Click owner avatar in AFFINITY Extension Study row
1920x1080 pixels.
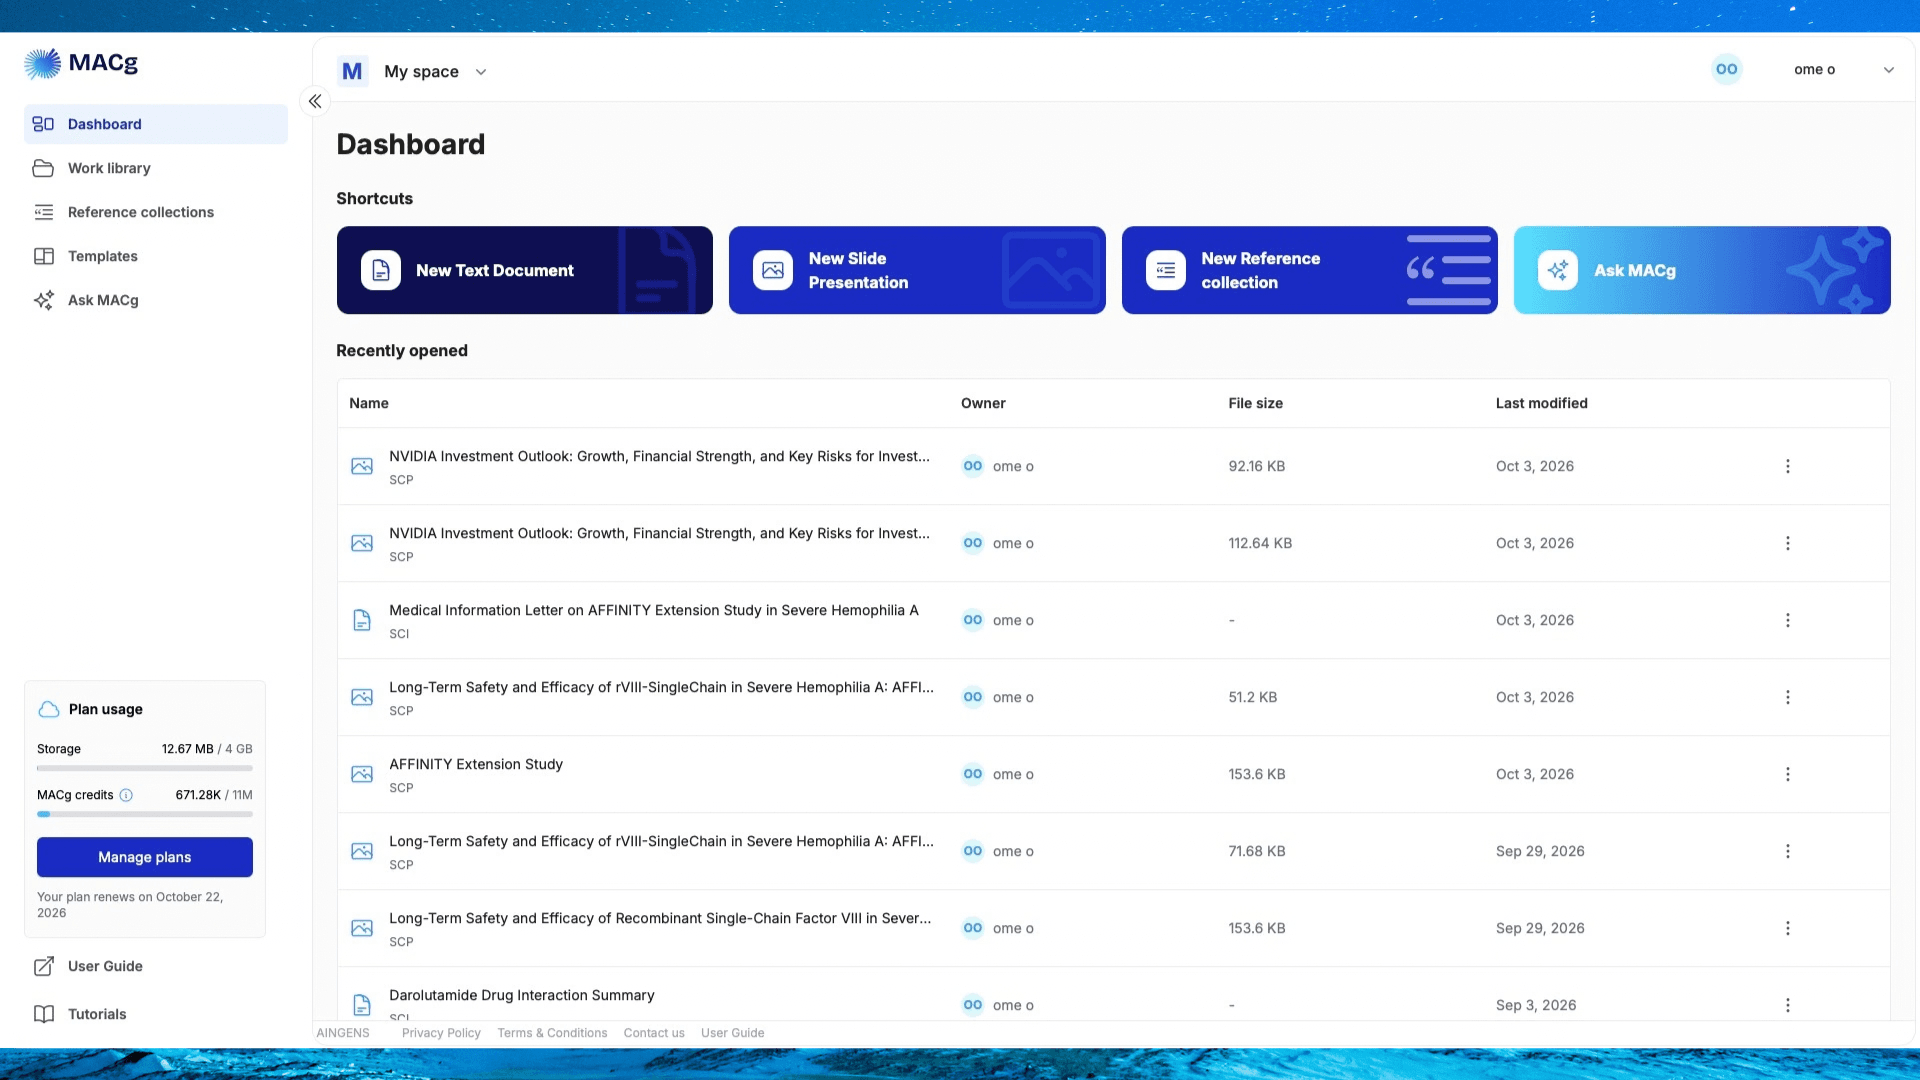coord(973,774)
